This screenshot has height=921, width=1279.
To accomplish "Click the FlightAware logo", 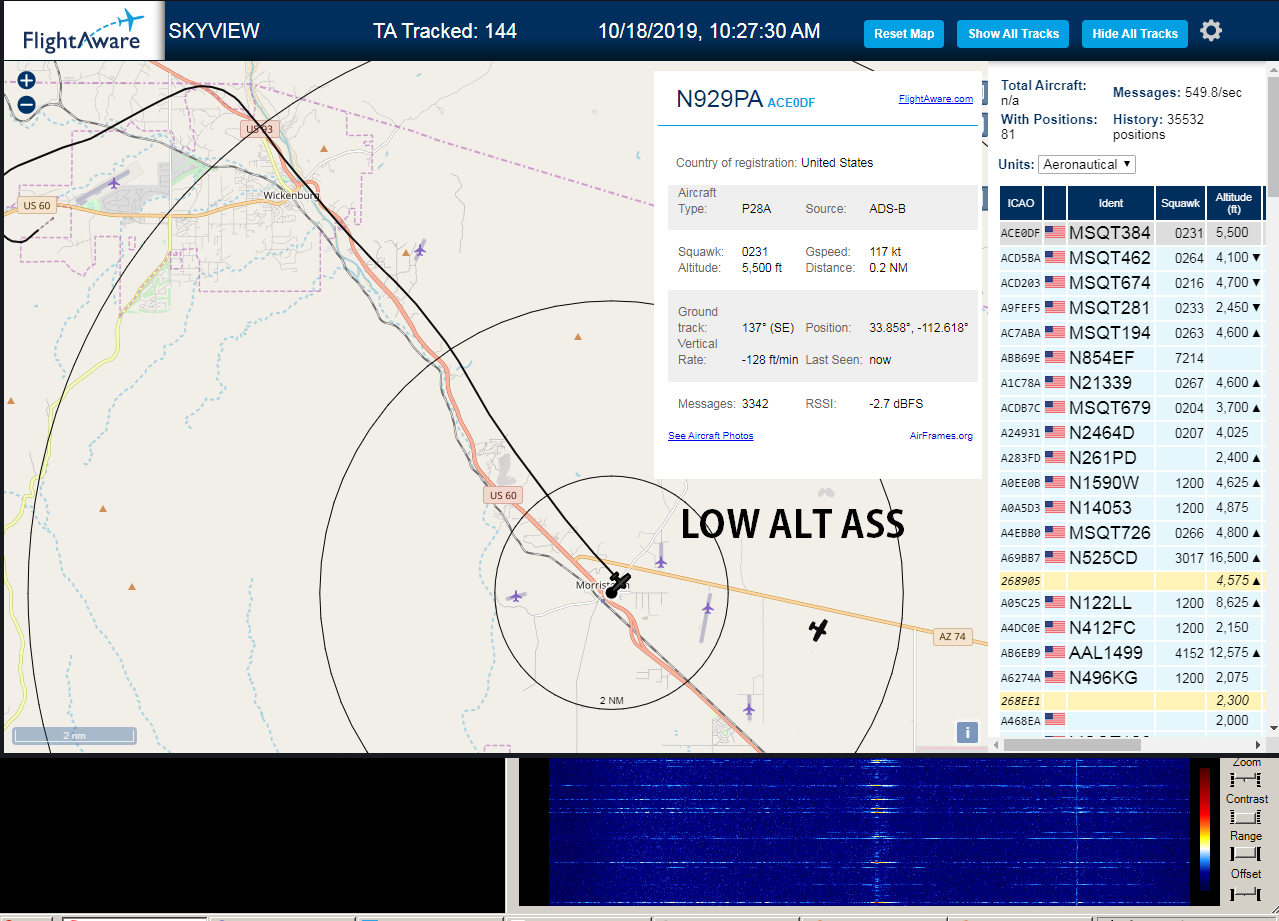I will point(82,32).
